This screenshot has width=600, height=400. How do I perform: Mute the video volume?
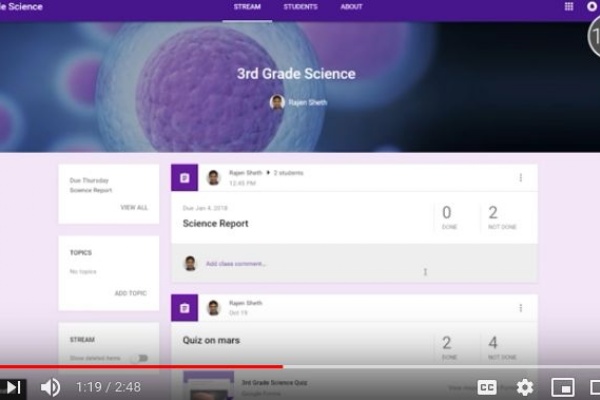[x=50, y=387]
